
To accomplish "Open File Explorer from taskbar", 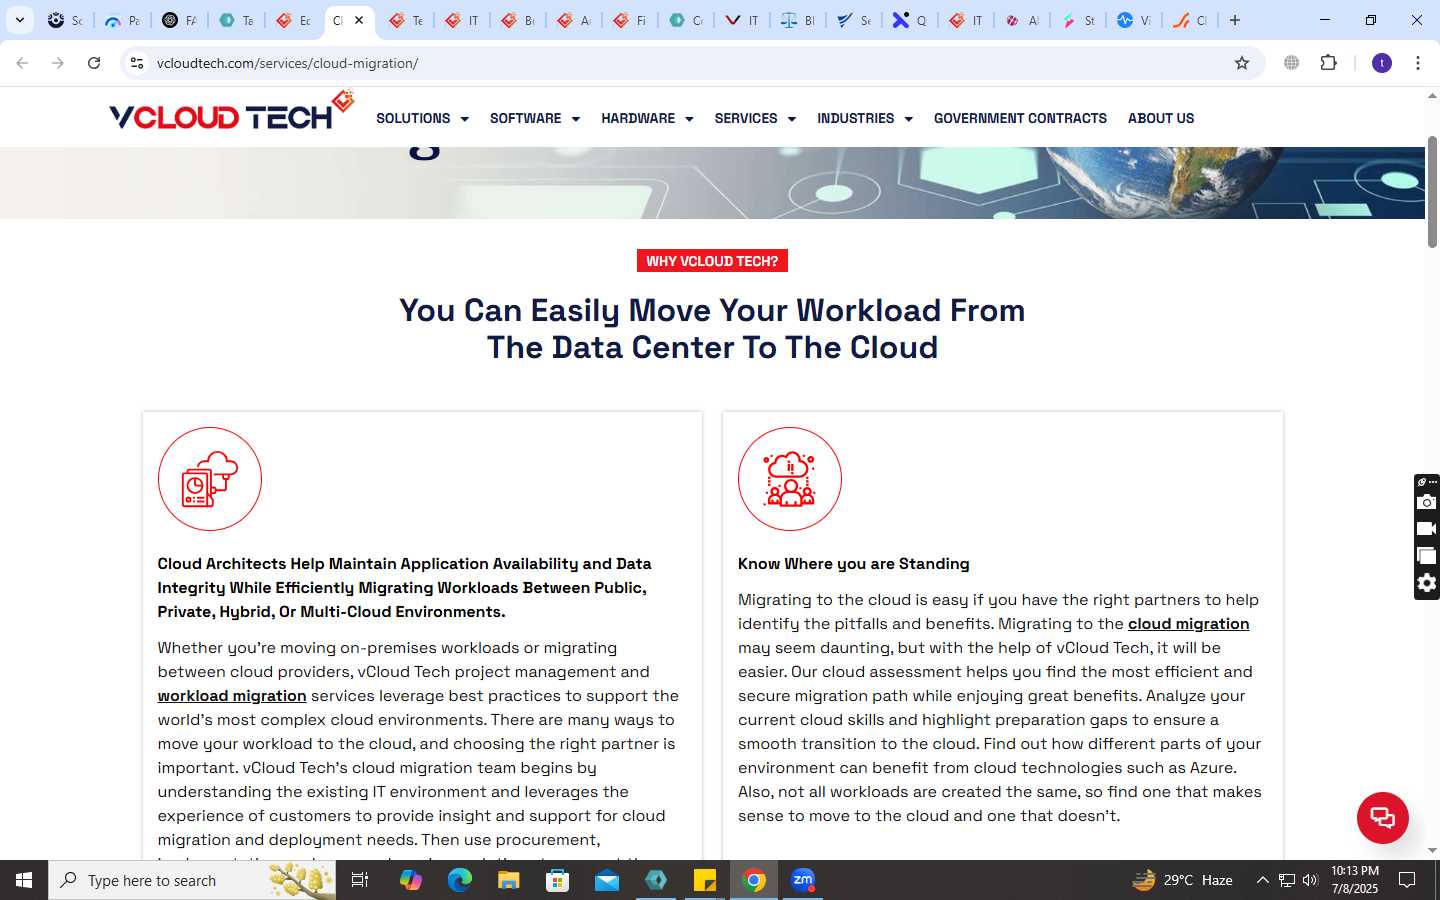I will tap(509, 880).
